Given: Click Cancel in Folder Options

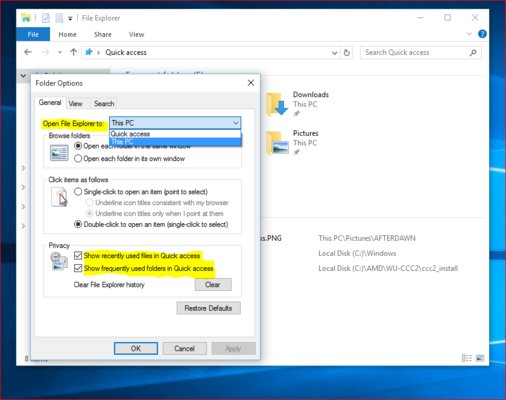Looking at the screenshot, I should coord(184,348).
